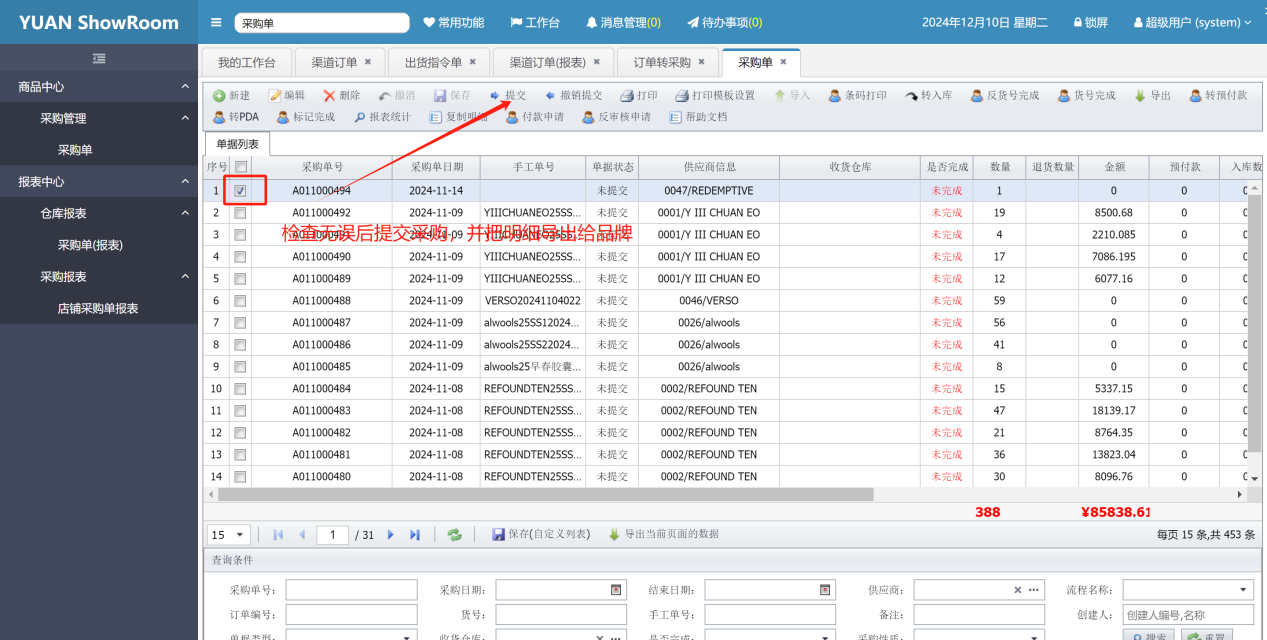Click 标记完成 mark complete button
Viewport: 1267px width, 640px height.
tap(306, 117)
